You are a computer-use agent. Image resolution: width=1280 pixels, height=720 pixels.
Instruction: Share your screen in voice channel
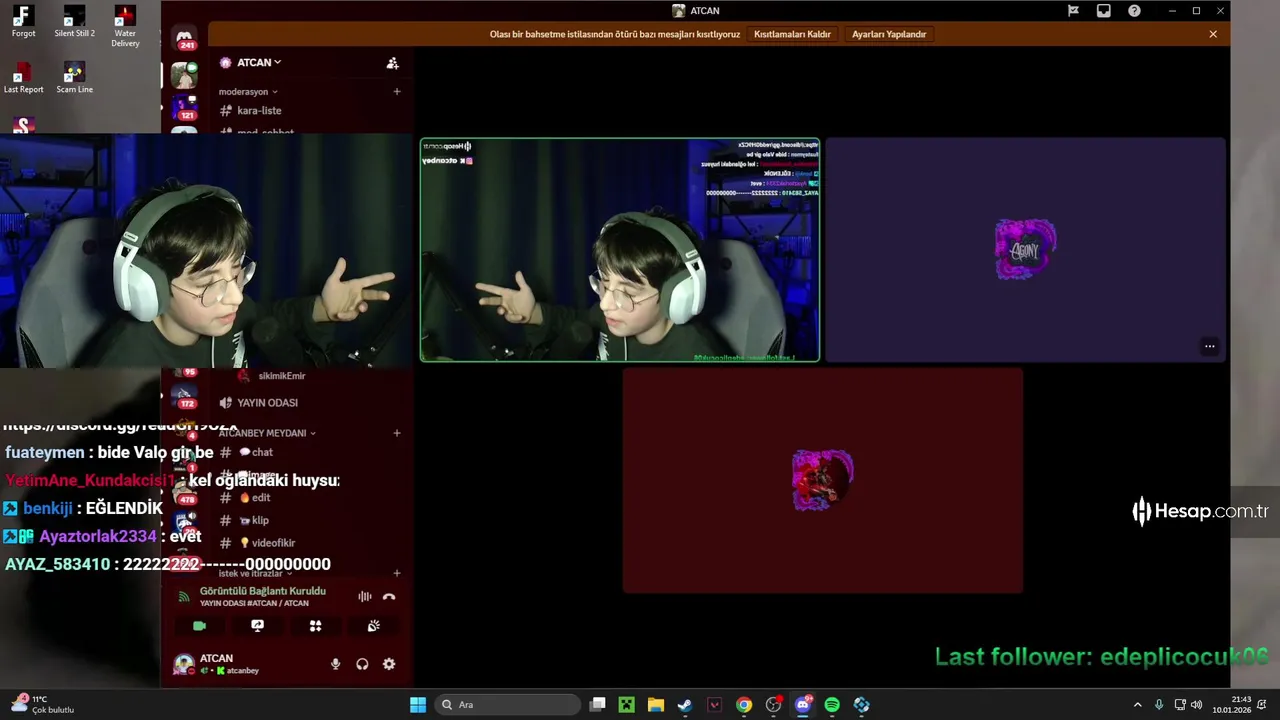(x=257, y=626)
